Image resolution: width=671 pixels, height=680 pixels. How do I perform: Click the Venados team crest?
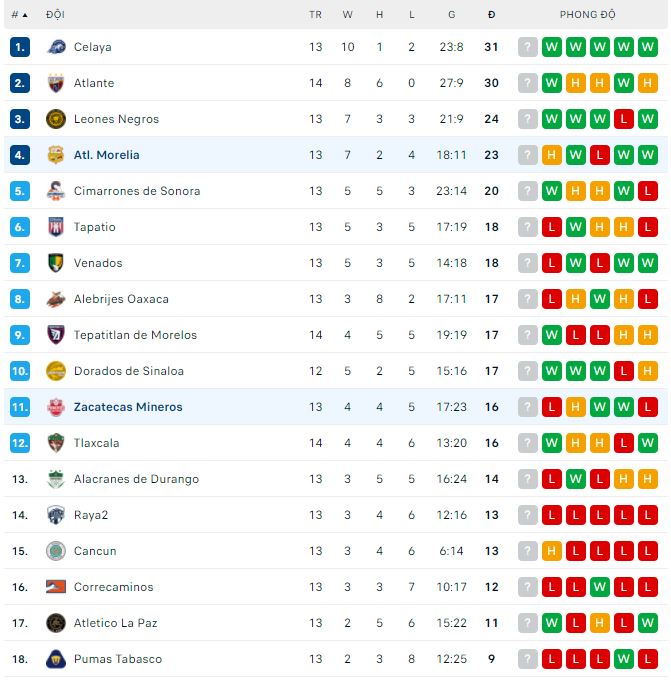tap(56, 263)
